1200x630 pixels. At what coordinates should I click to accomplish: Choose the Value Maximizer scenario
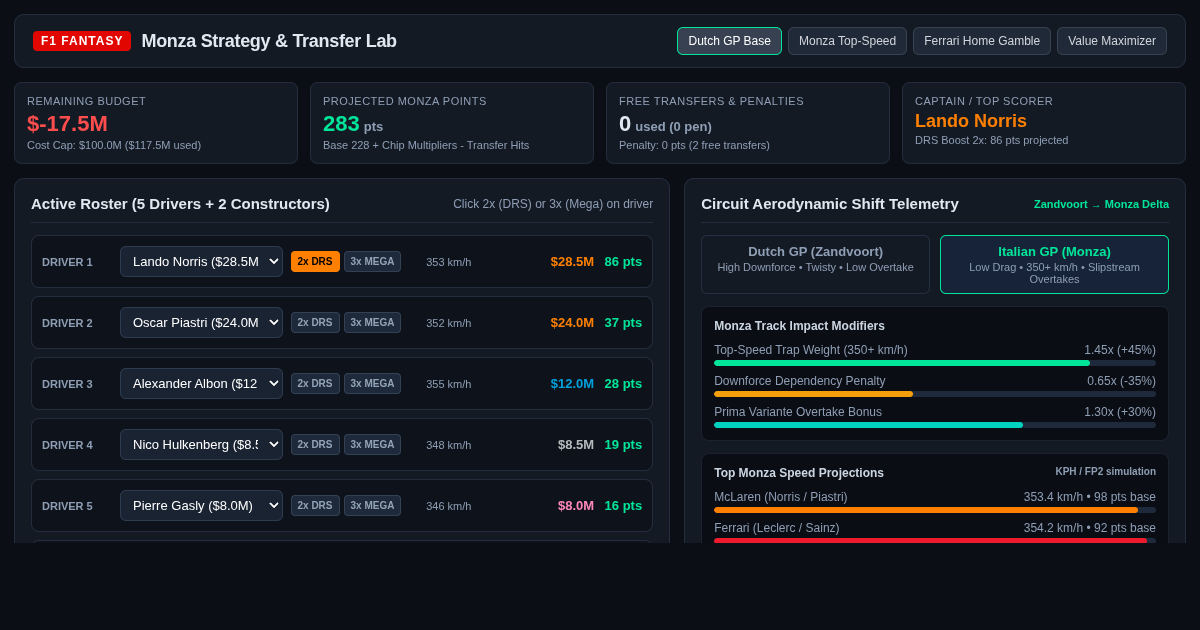[1112, 41]
